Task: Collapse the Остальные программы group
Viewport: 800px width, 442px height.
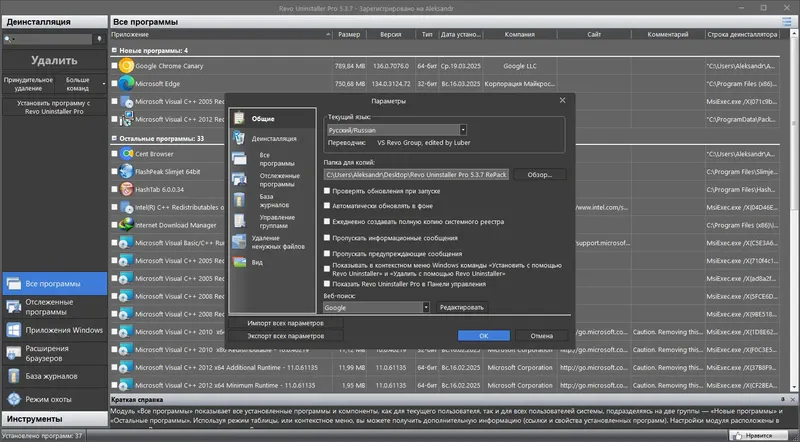Action: tap(114, 138)
